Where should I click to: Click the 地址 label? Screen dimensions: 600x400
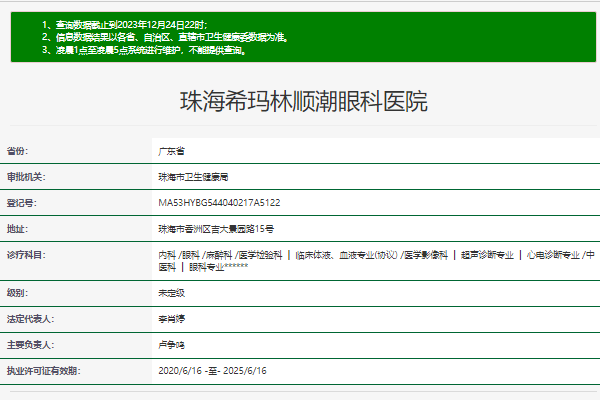point(17,229)
